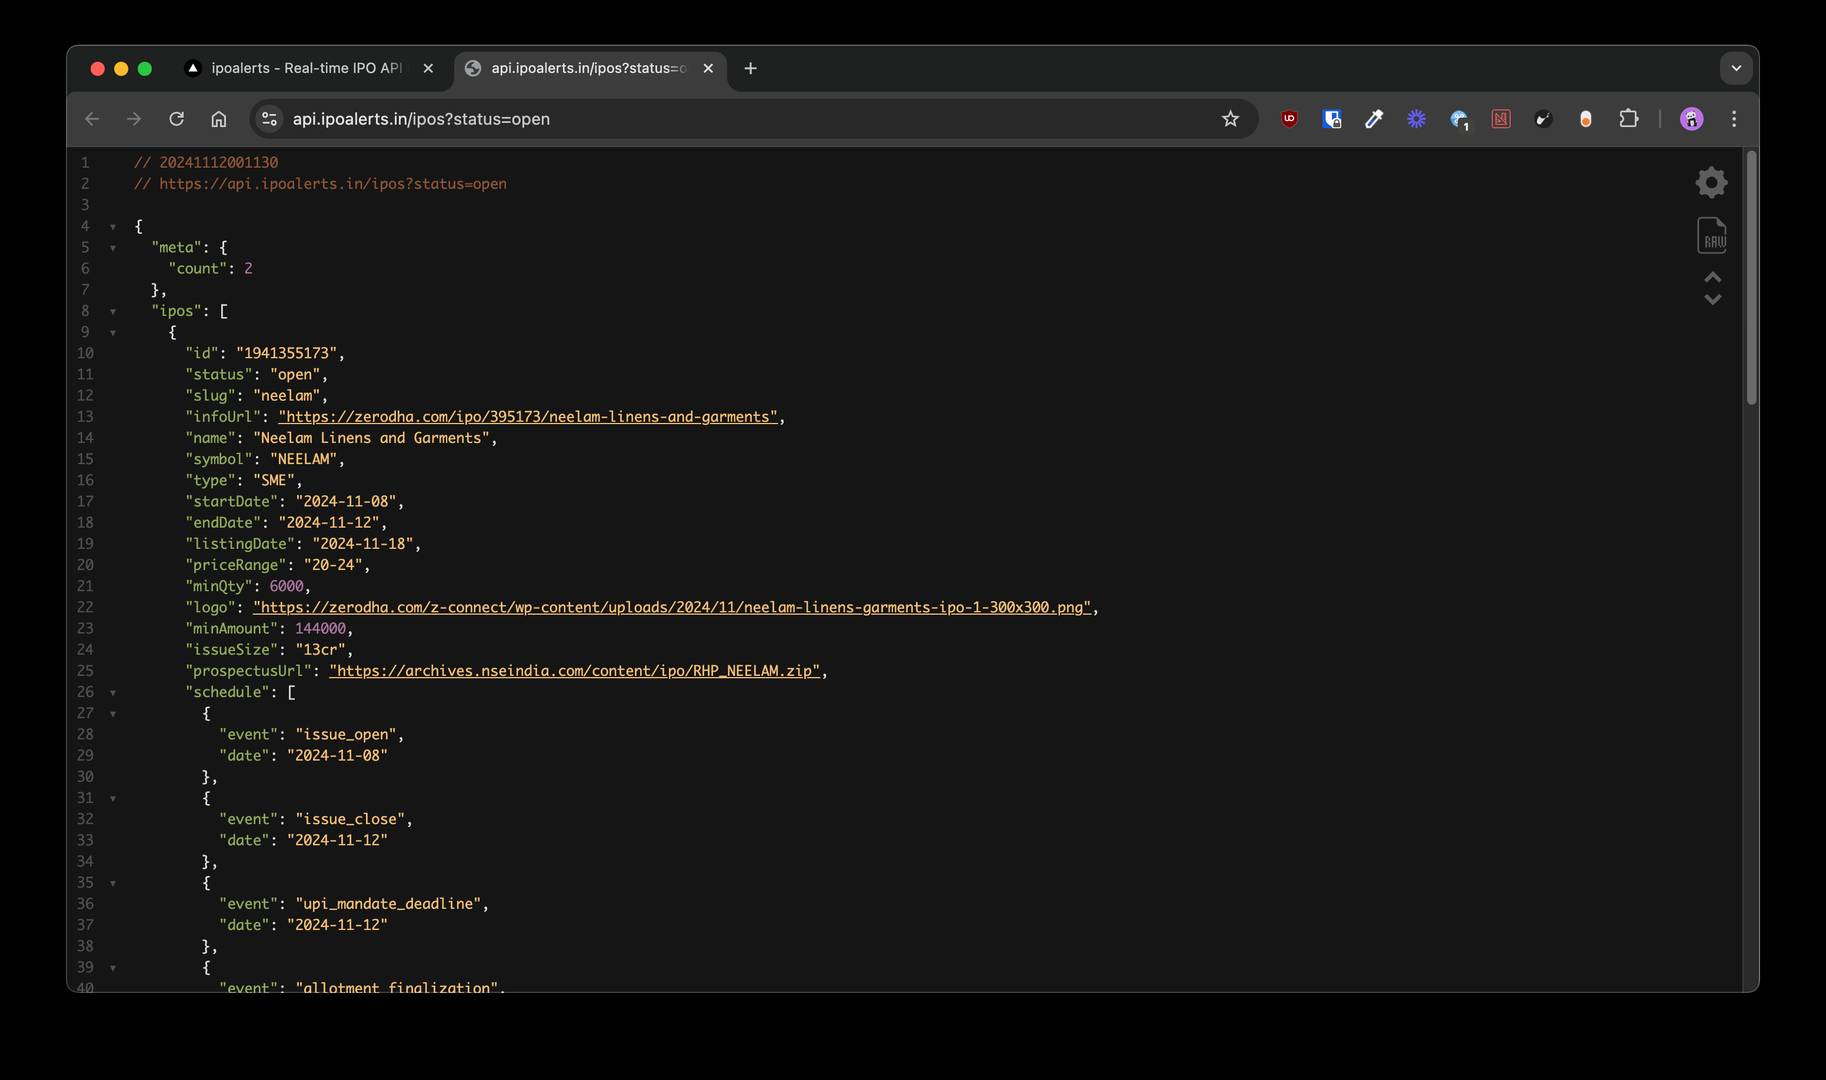Open the browser home page icon

(x=219, y=118)
